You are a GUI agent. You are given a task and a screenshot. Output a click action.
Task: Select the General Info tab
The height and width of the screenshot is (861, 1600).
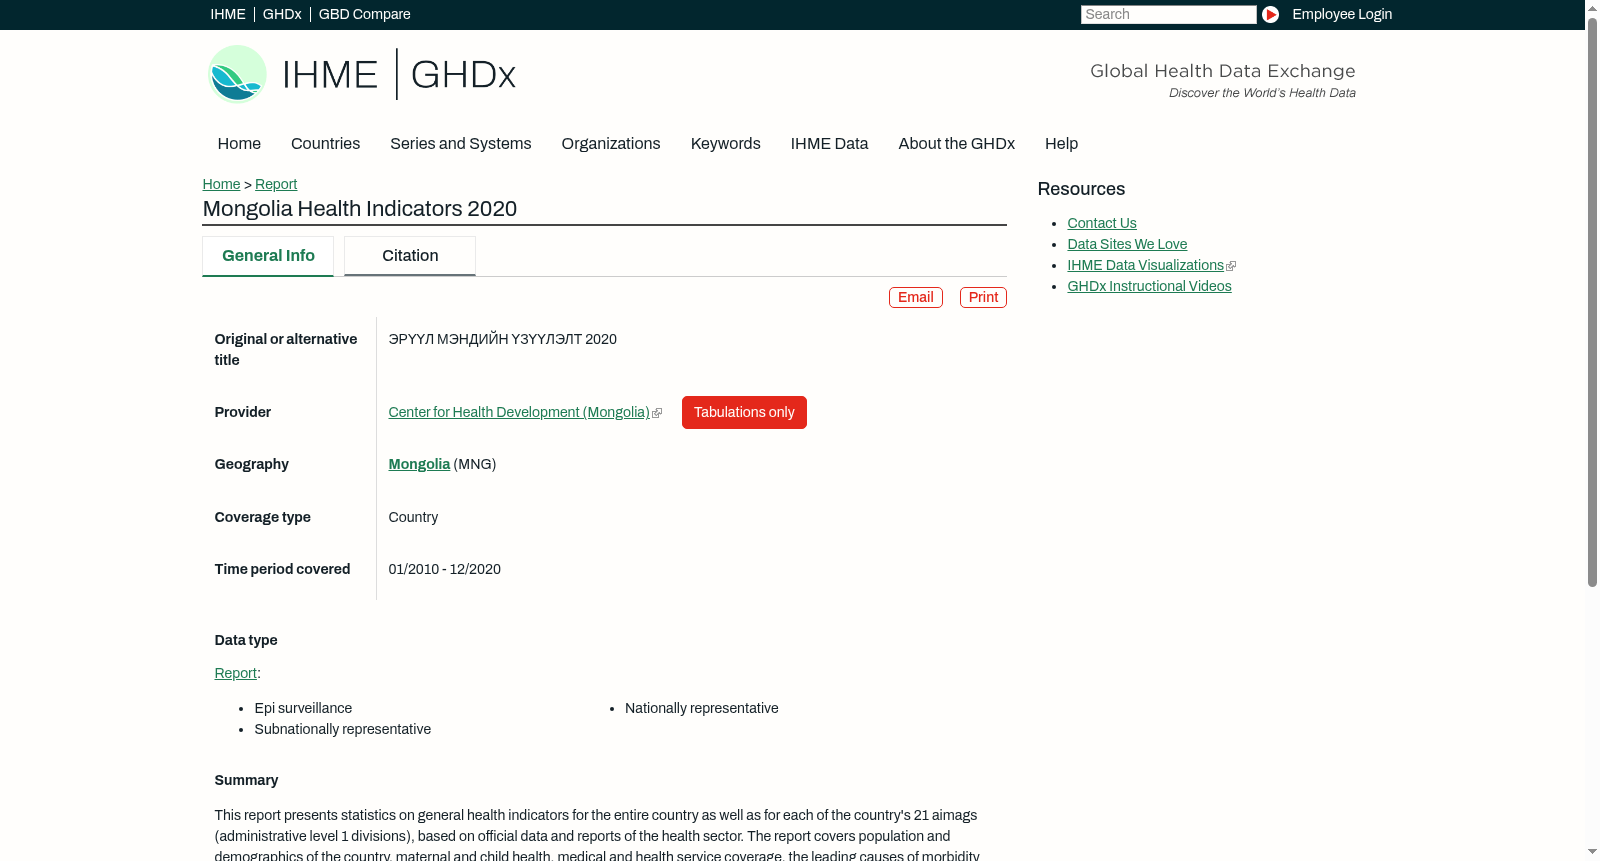click(x=268, y=256)
